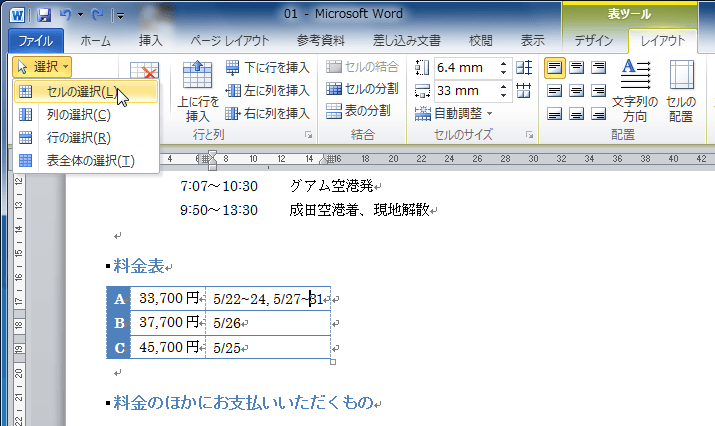Click セルの分割 to split cells
Screen dimensions: 715x426
coord(363,88)
